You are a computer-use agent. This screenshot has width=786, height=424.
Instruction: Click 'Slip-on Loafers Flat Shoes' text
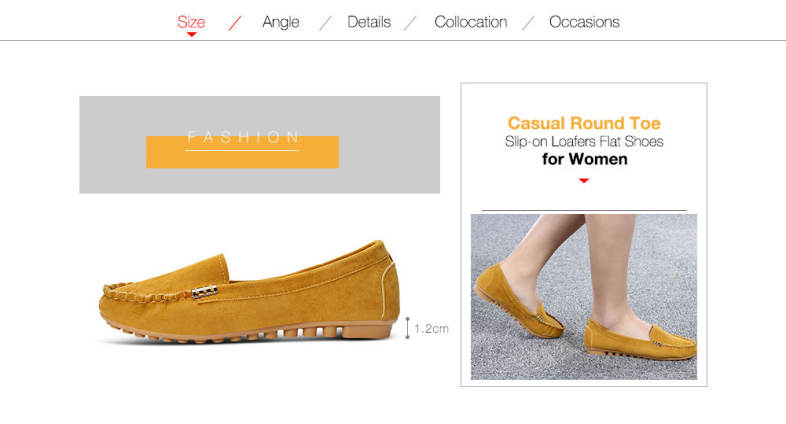click(x=584, y=141)
